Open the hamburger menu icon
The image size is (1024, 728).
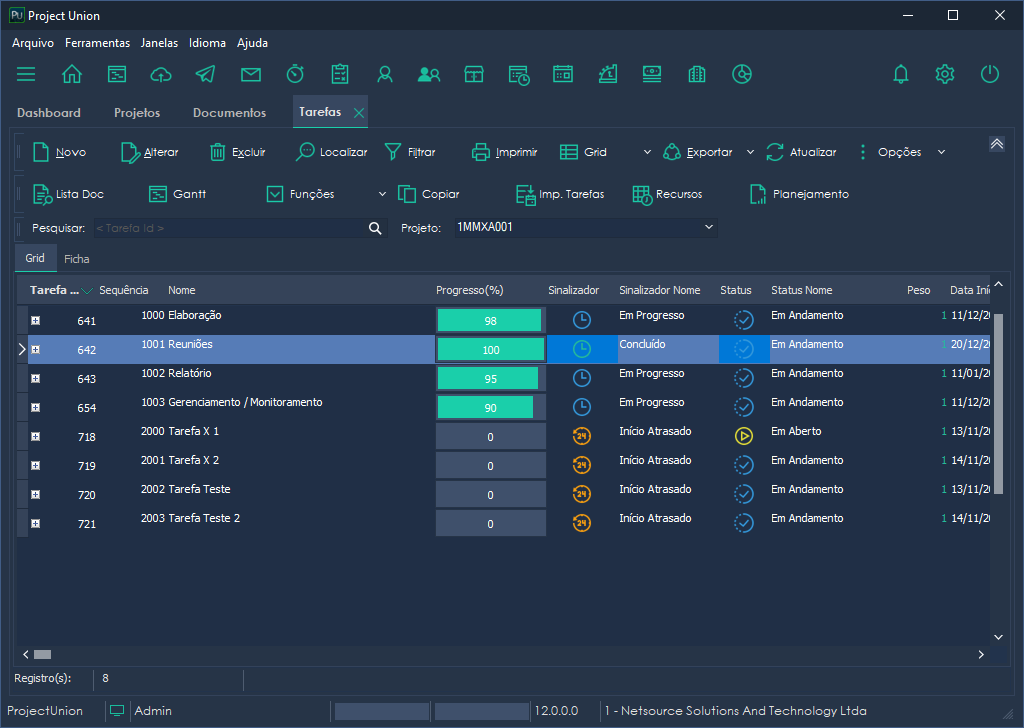click(26, 74)
